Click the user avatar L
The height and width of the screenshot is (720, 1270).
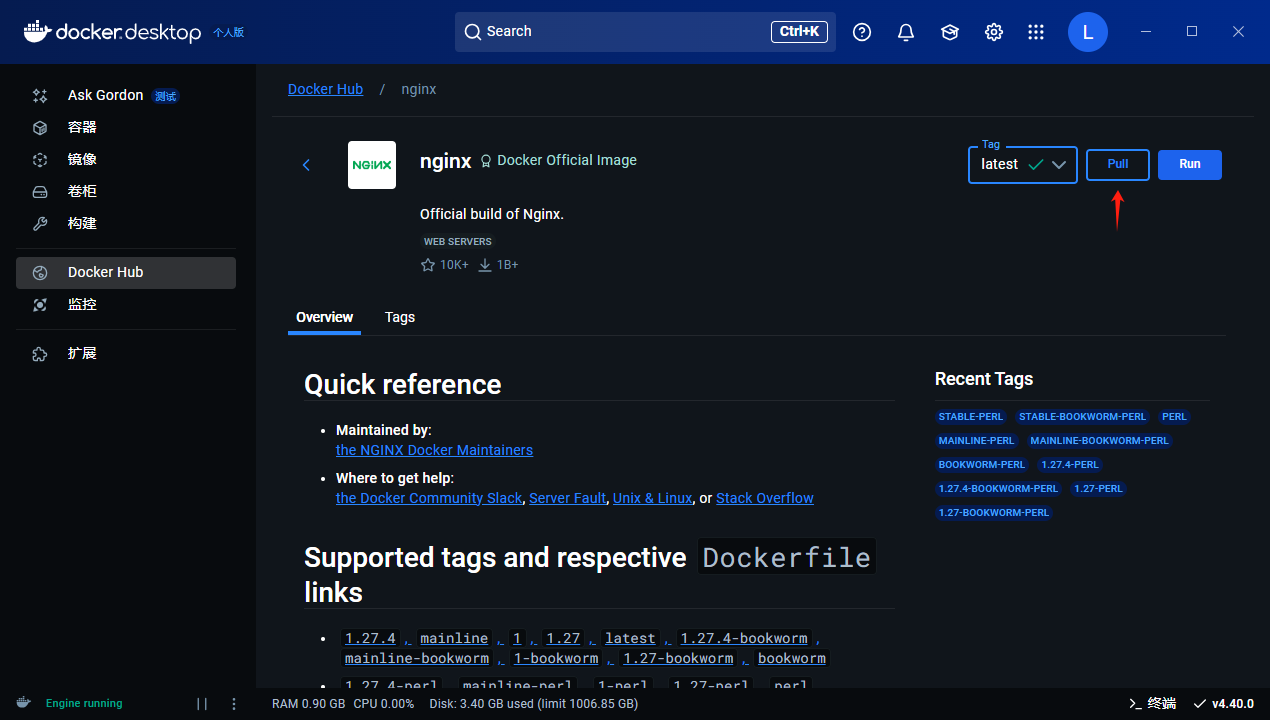[1088, 32]
